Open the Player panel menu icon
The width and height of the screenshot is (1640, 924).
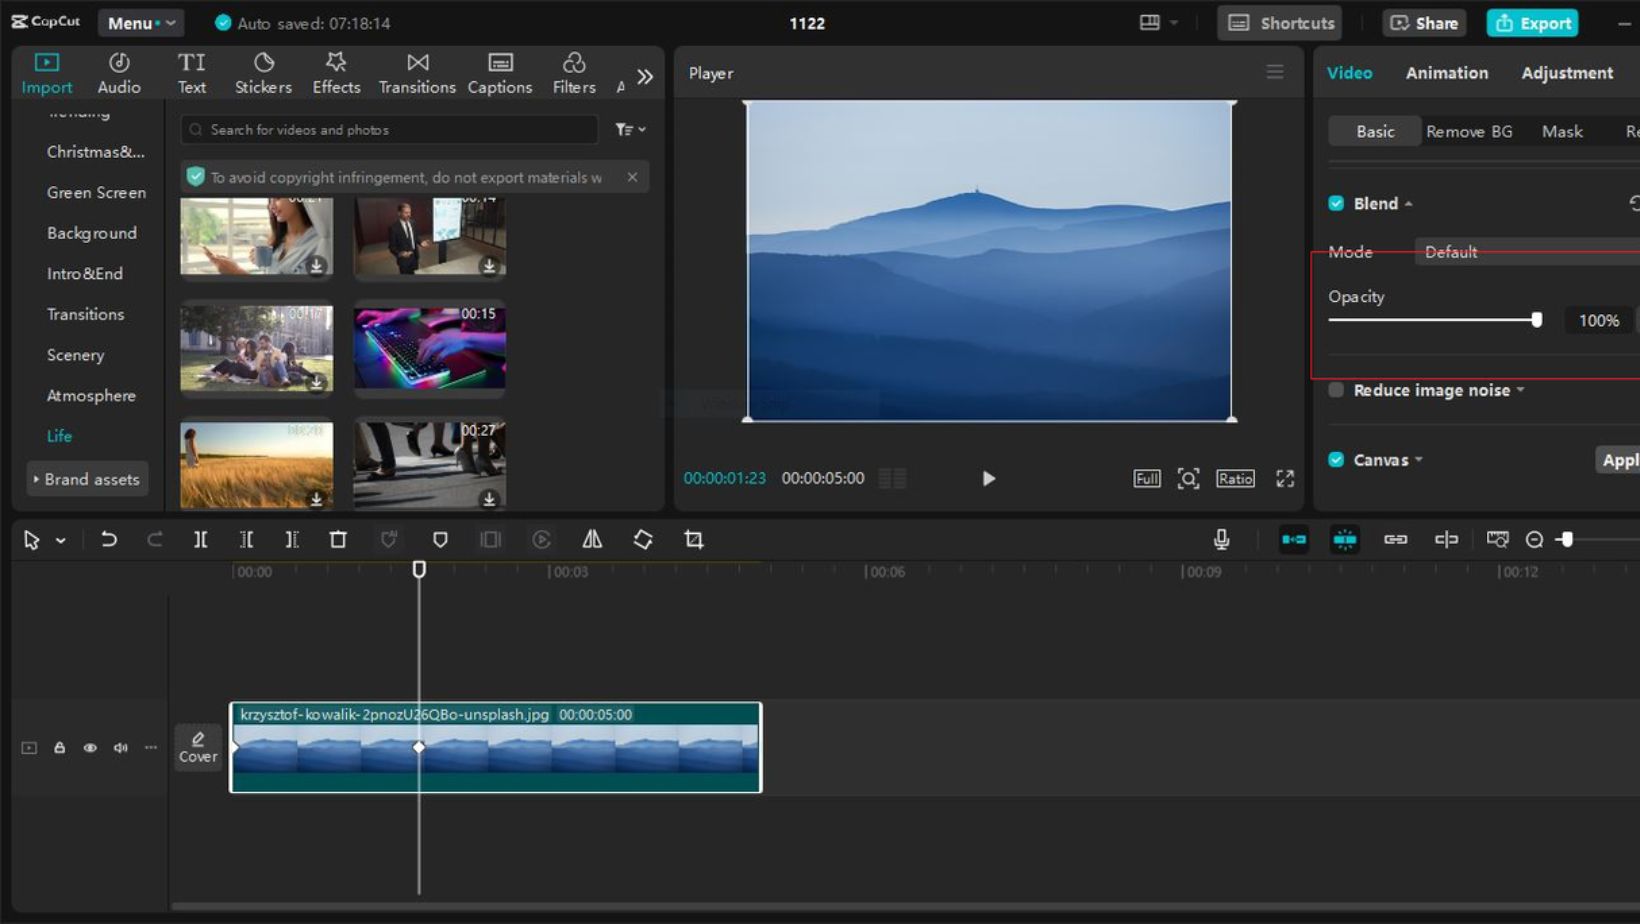pos(1275,72)
